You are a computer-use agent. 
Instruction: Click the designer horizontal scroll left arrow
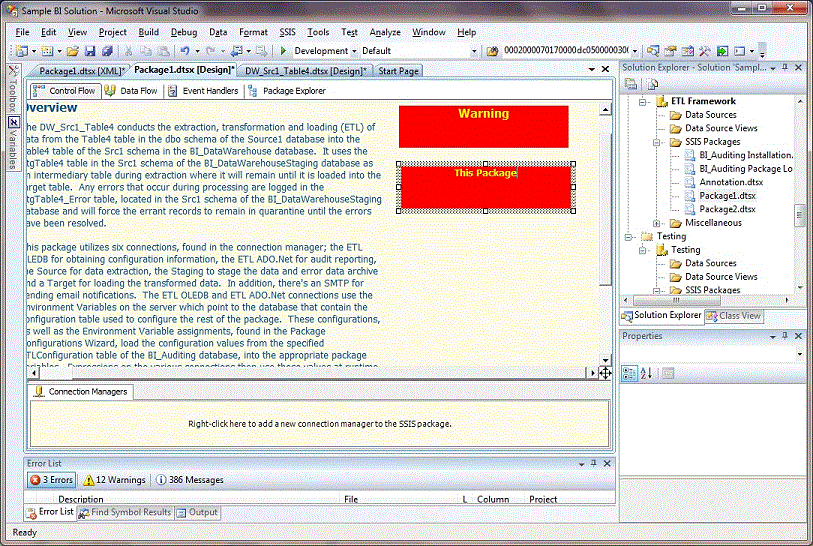[34, 373]
